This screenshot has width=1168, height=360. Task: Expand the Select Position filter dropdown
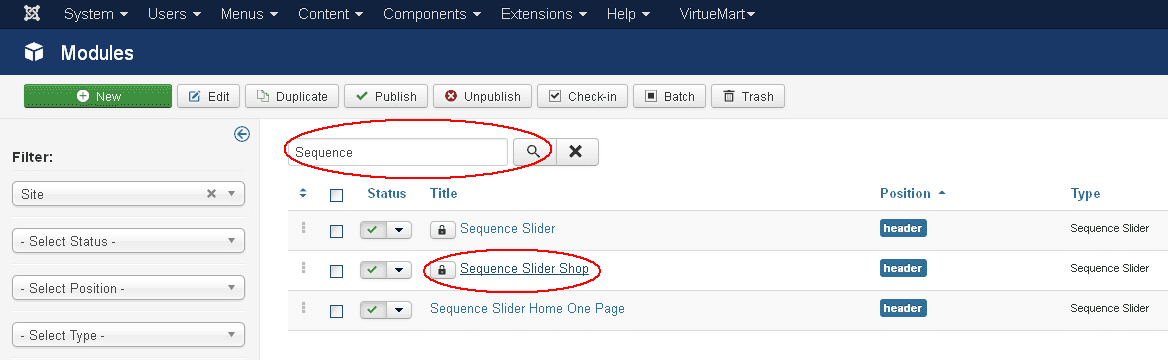pos(129,288)
